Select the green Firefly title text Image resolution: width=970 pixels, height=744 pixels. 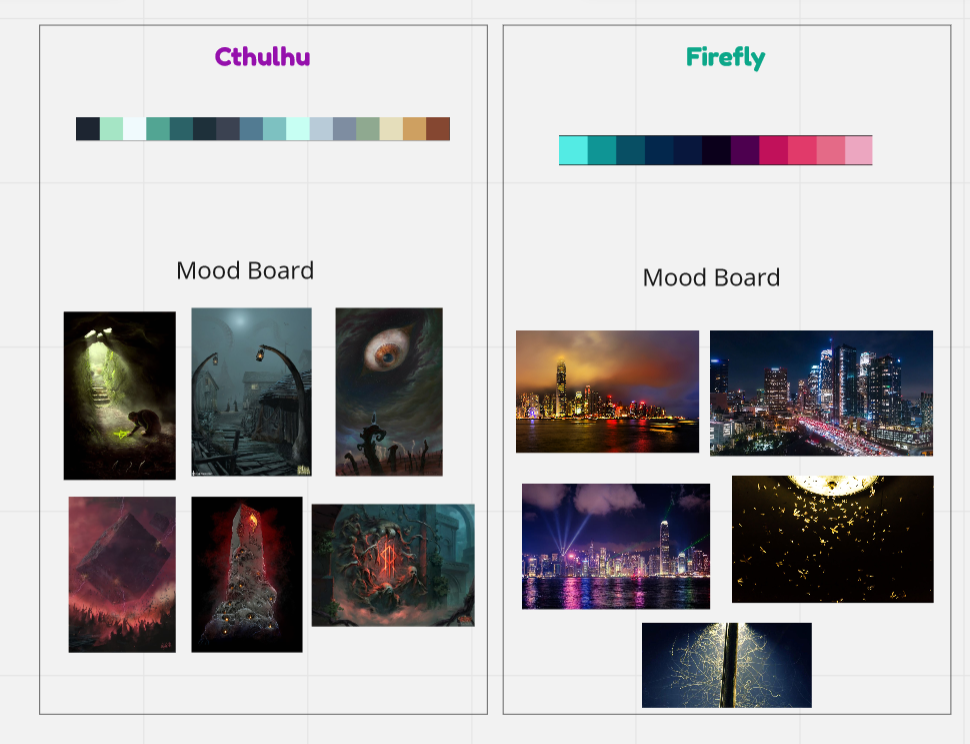pos(725,58)
